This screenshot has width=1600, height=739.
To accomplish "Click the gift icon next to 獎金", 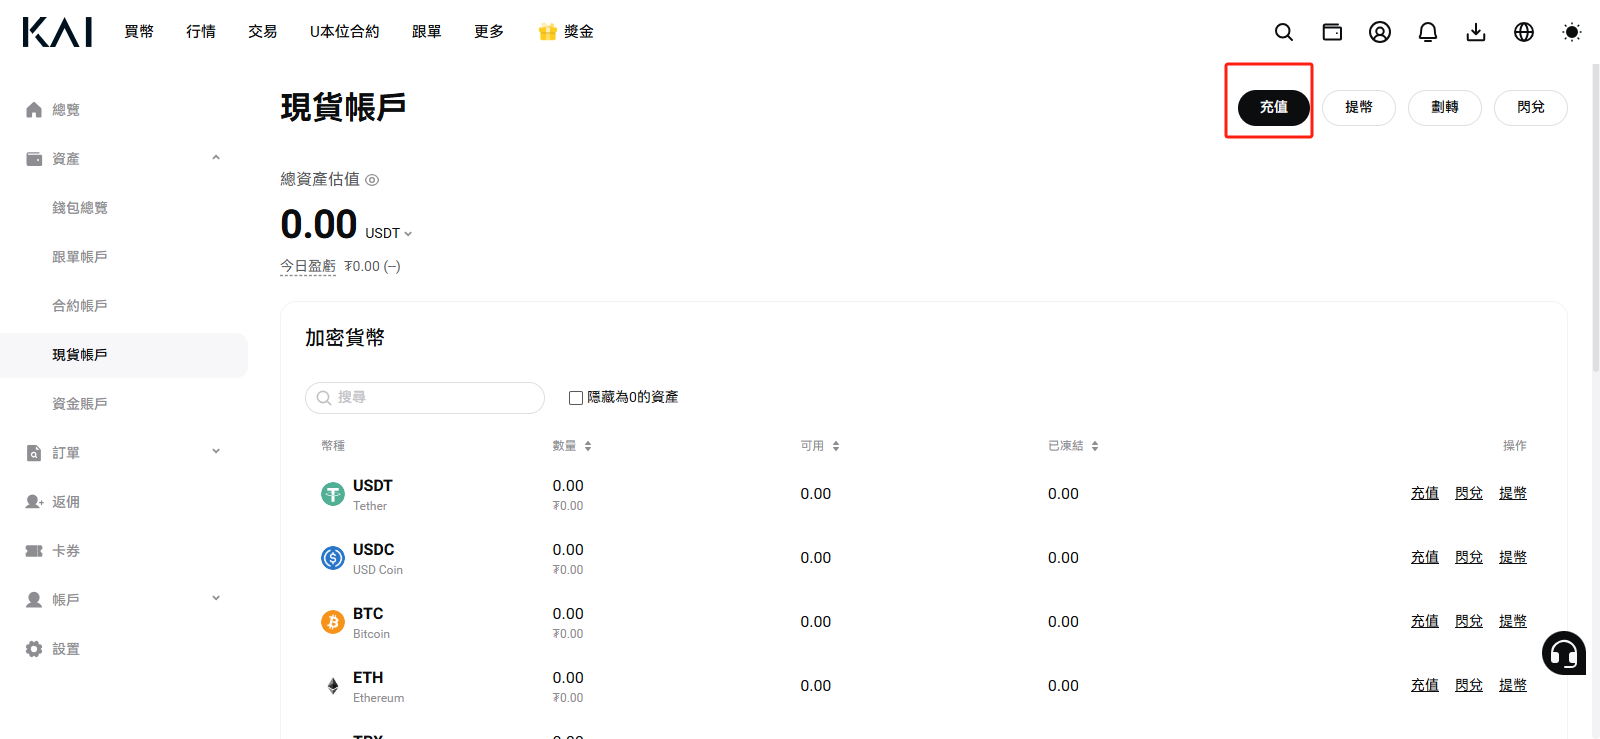I will (547, 32).
